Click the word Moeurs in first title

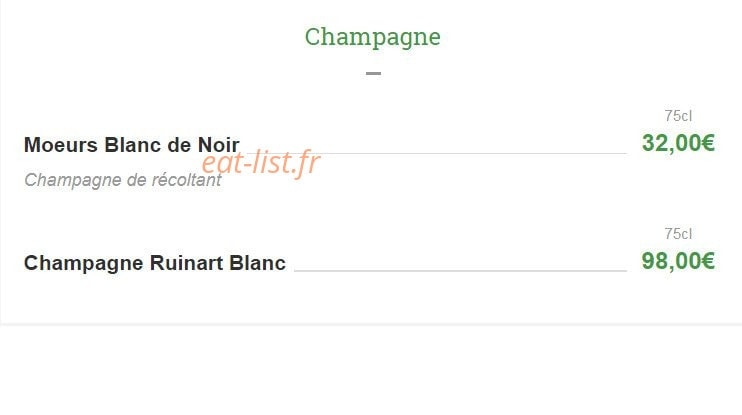coord(61,145)
